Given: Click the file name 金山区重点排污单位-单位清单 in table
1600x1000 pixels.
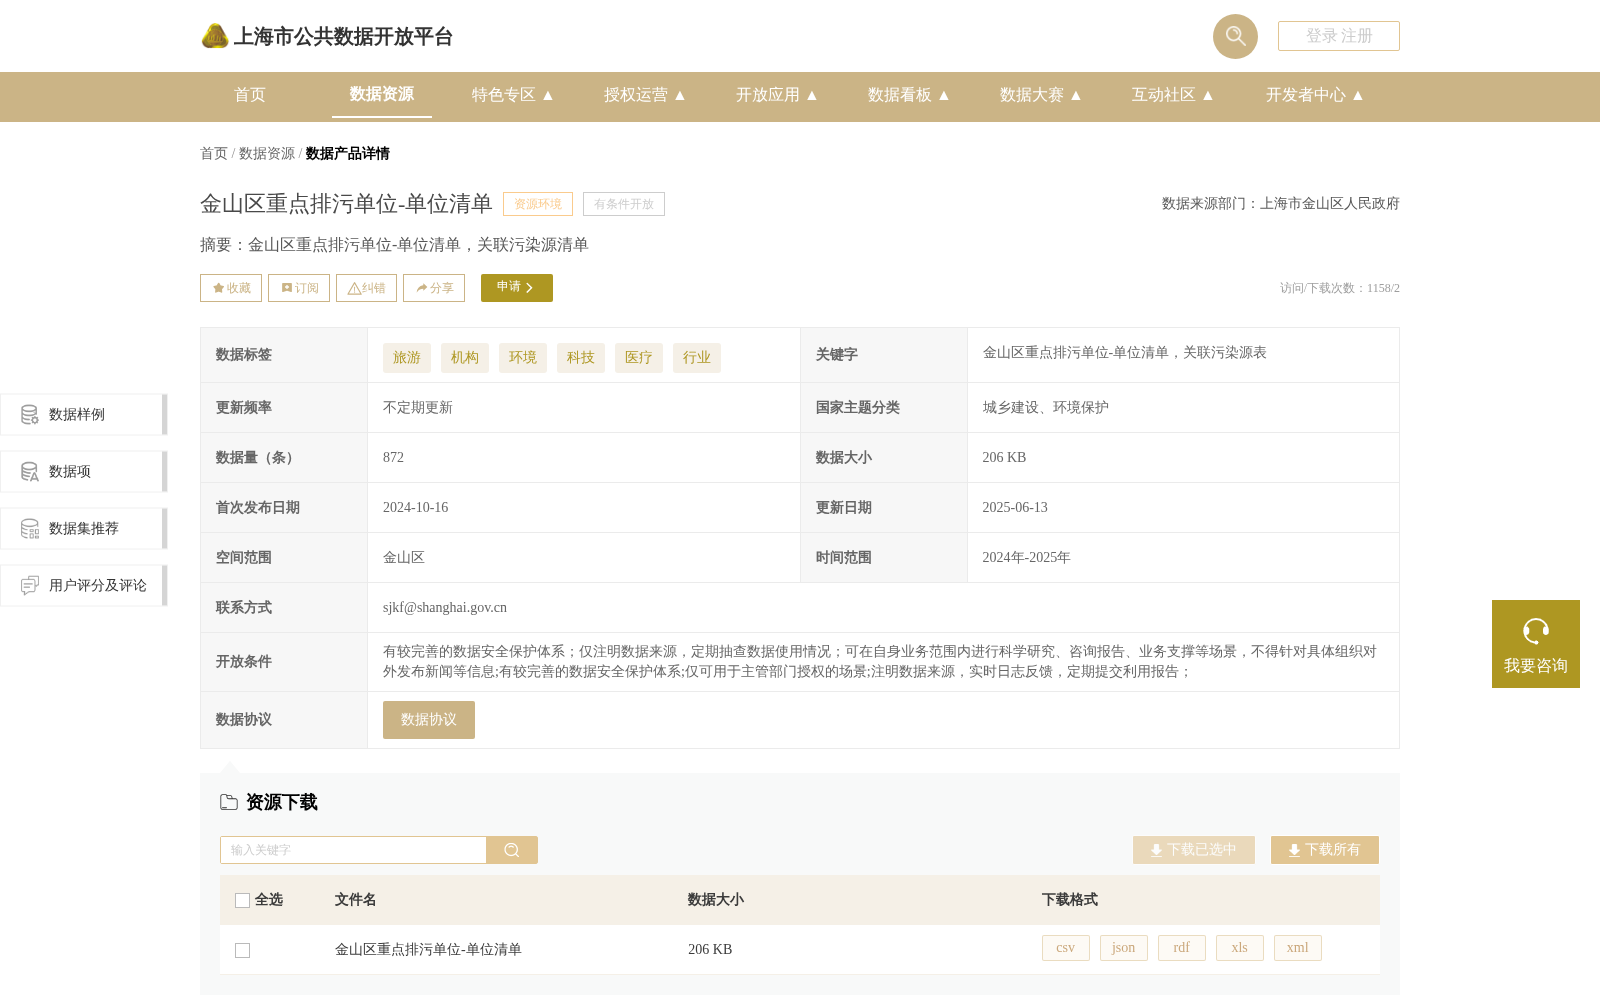Looking at the screenshot, I should pyautogui.click(x=428, y=950).
